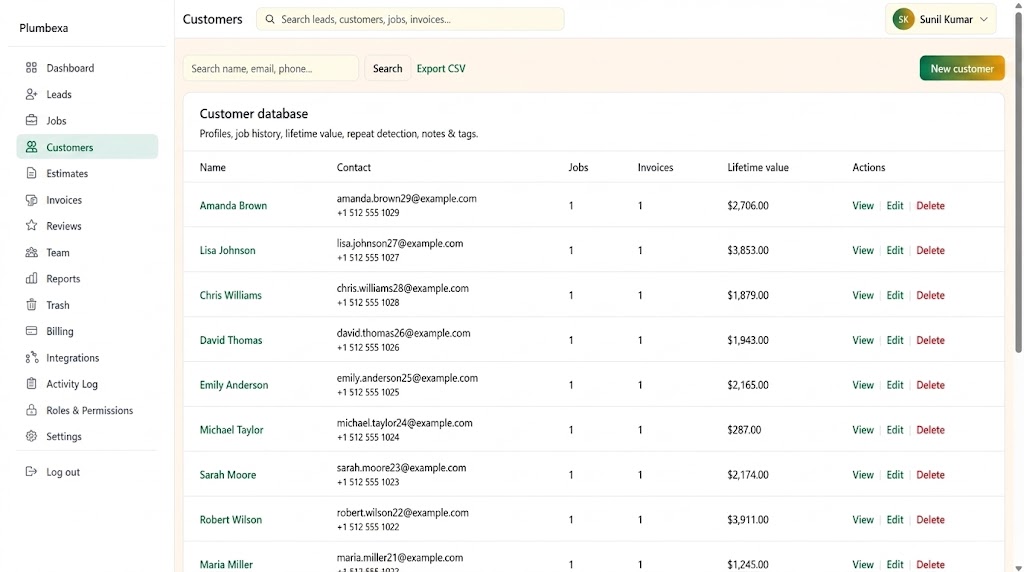The height and width of the screenshot is (572, 1024).
Task: Open Billing in the sidebar
Action: (88, 331)
